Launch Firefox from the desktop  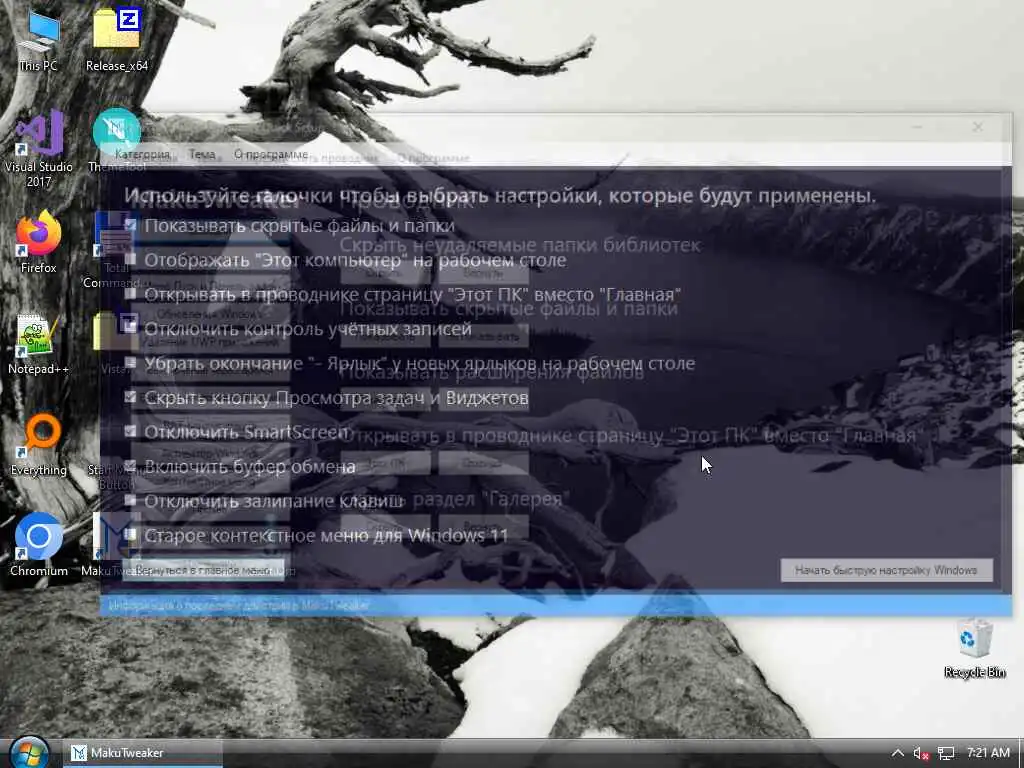click(x=39, y=242)
